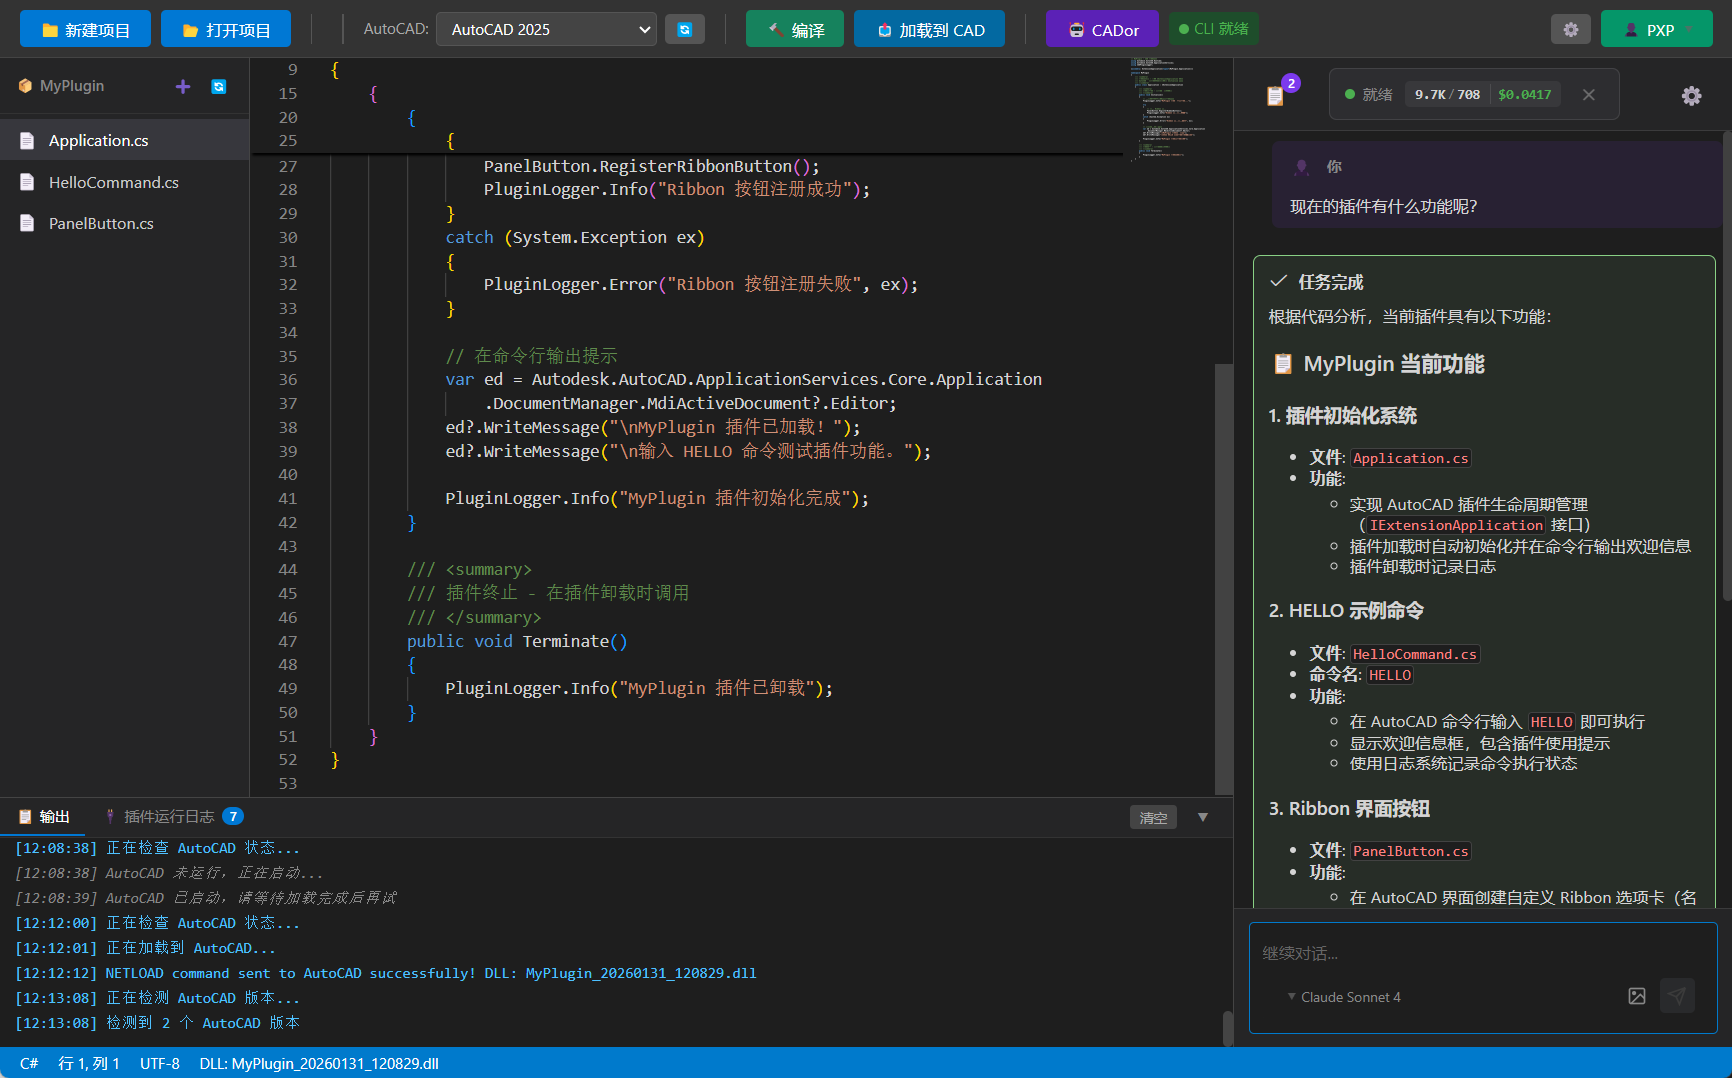The height and width of the screenshot is (1078, 1732).
Task: Attach image in chat input
Action: 1637,996
